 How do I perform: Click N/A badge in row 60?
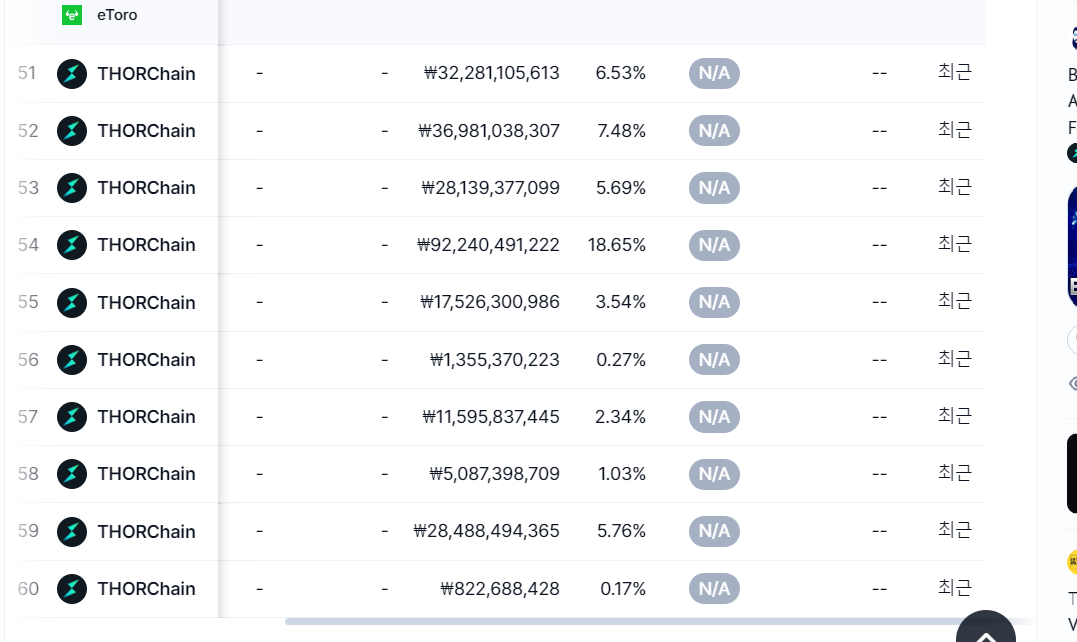[x=714, y=588]
